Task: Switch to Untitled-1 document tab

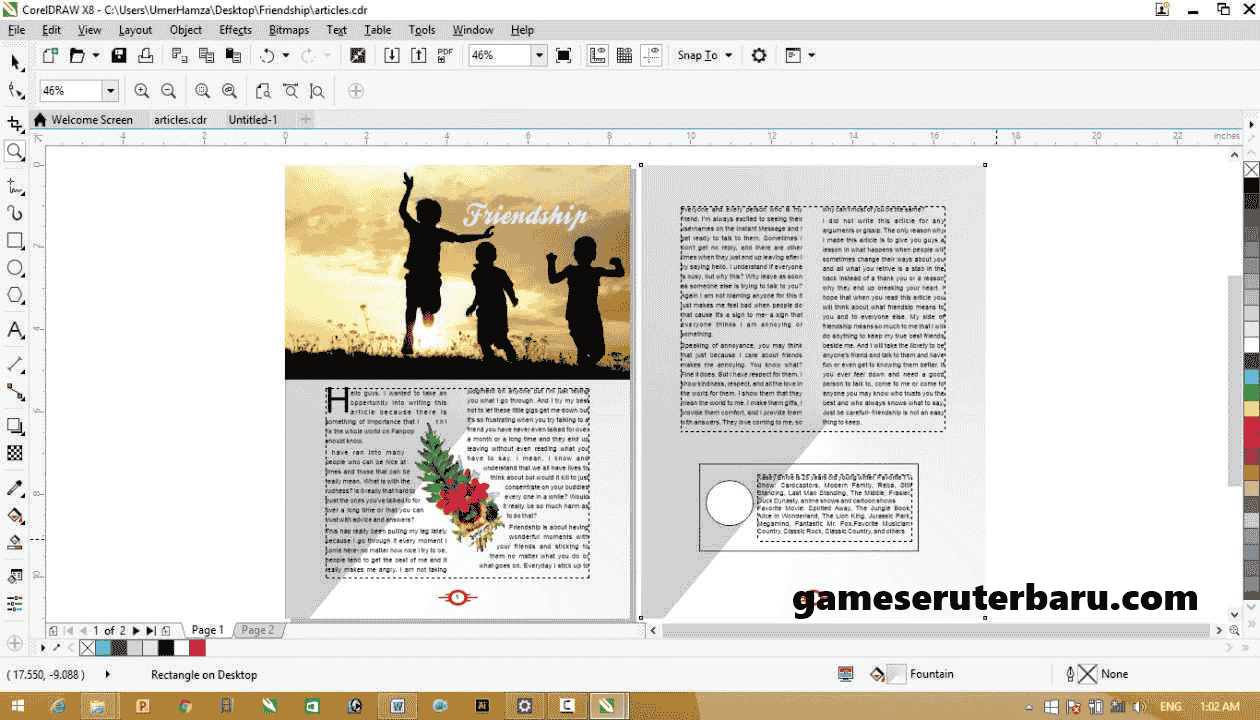Action: tap(253, 120)
